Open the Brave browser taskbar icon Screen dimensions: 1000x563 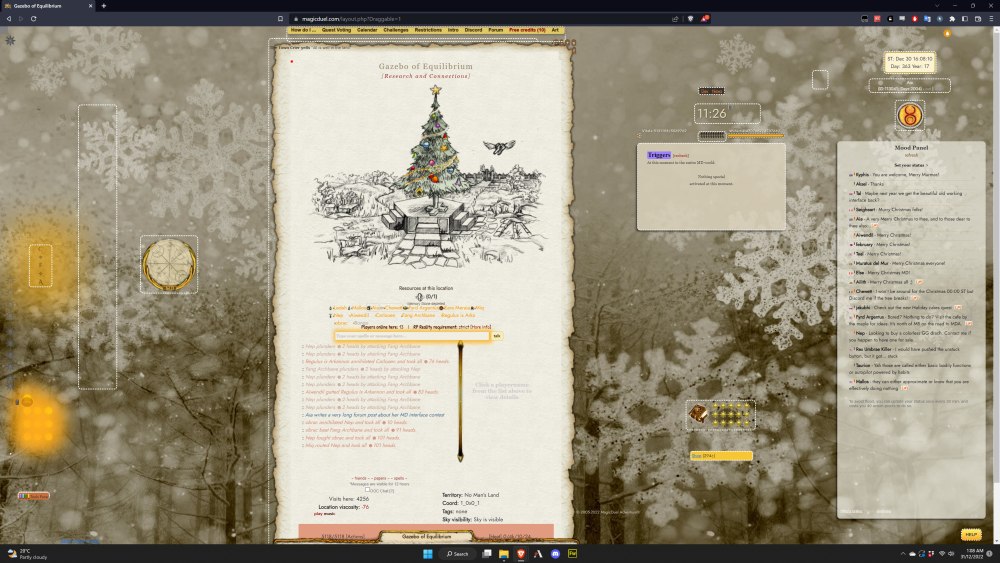point(521,553)
